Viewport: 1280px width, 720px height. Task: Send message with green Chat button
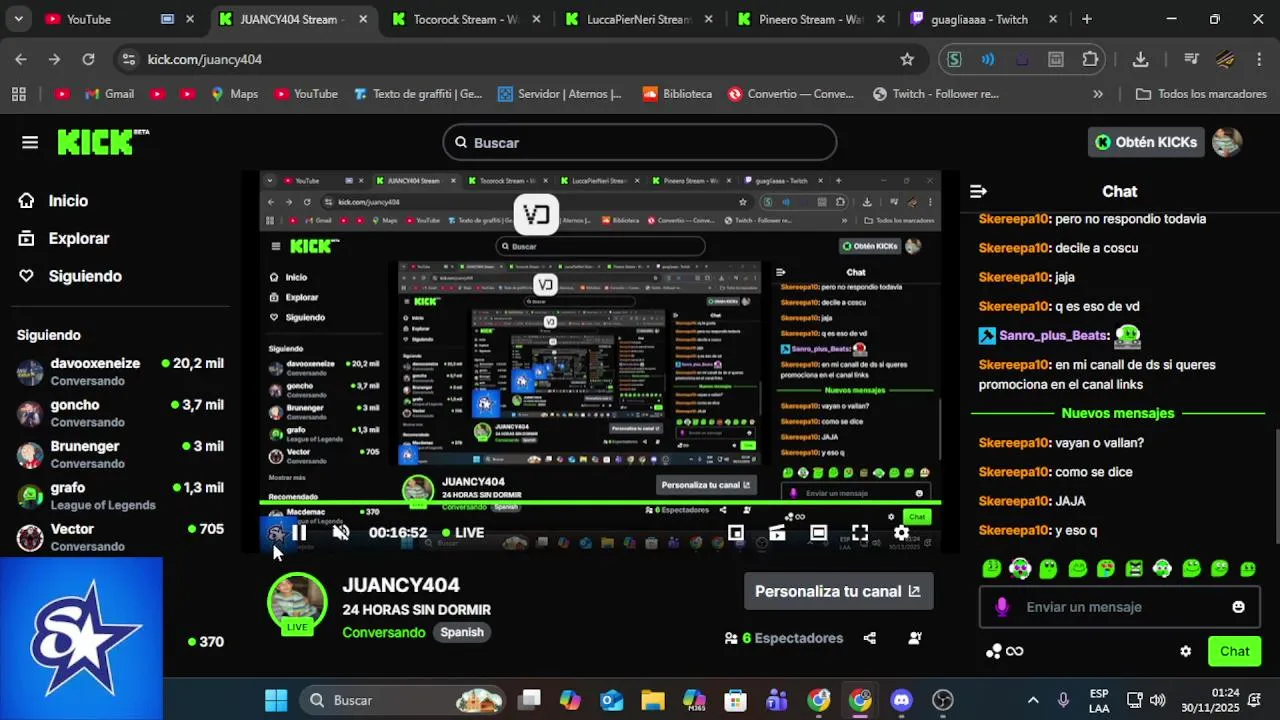tap(1234, 651)
